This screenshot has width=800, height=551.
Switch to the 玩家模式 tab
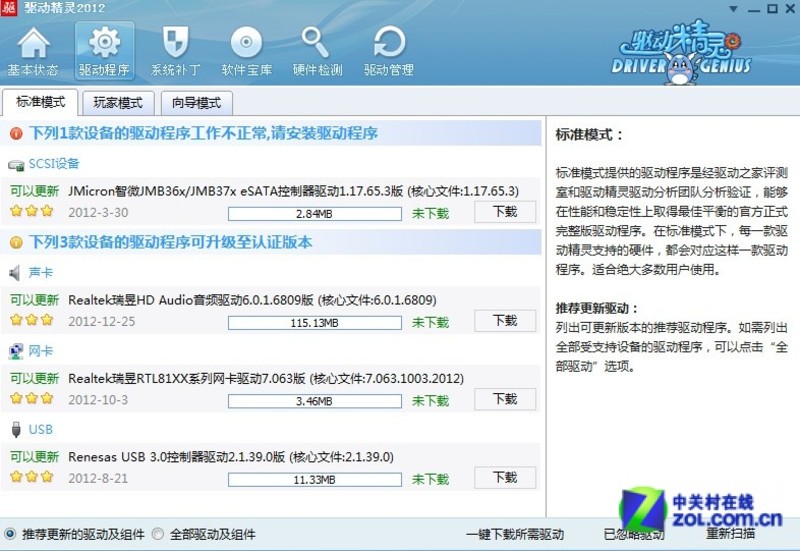pyautogui.click(x=118, y=103)
